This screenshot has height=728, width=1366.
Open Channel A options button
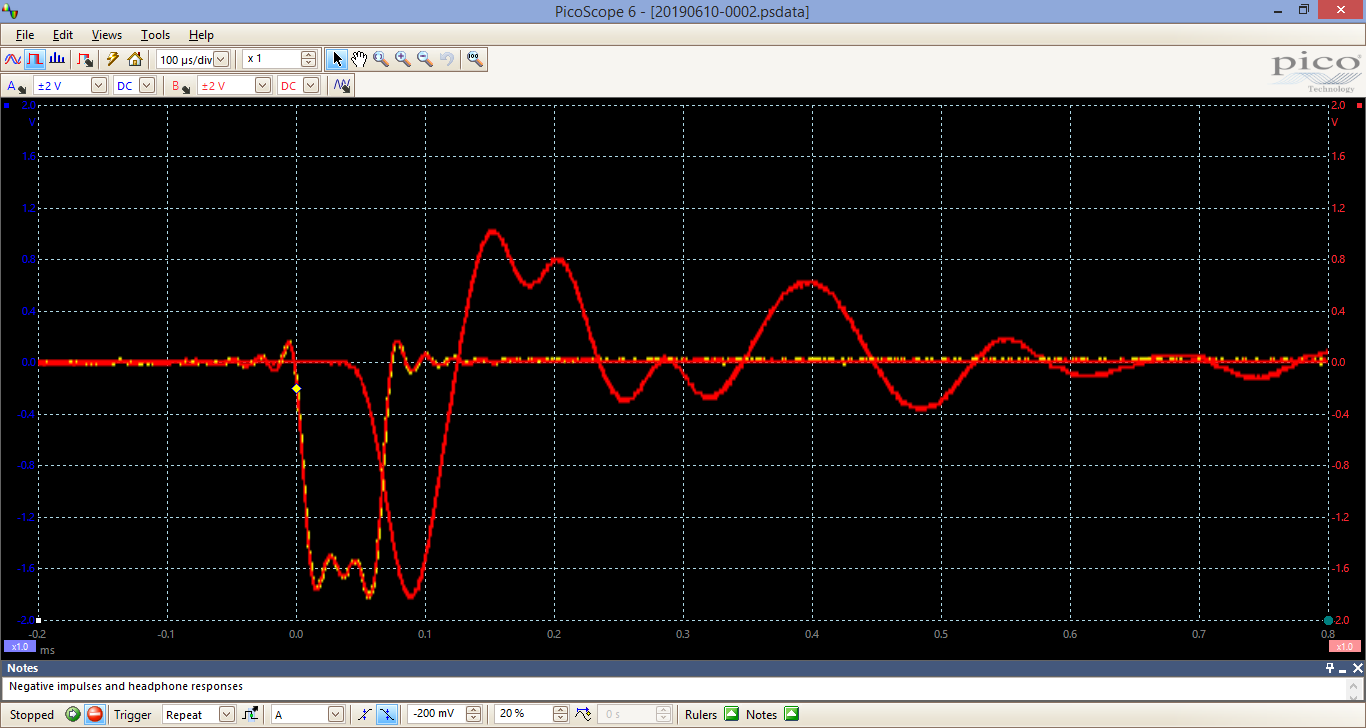(17, 86)
